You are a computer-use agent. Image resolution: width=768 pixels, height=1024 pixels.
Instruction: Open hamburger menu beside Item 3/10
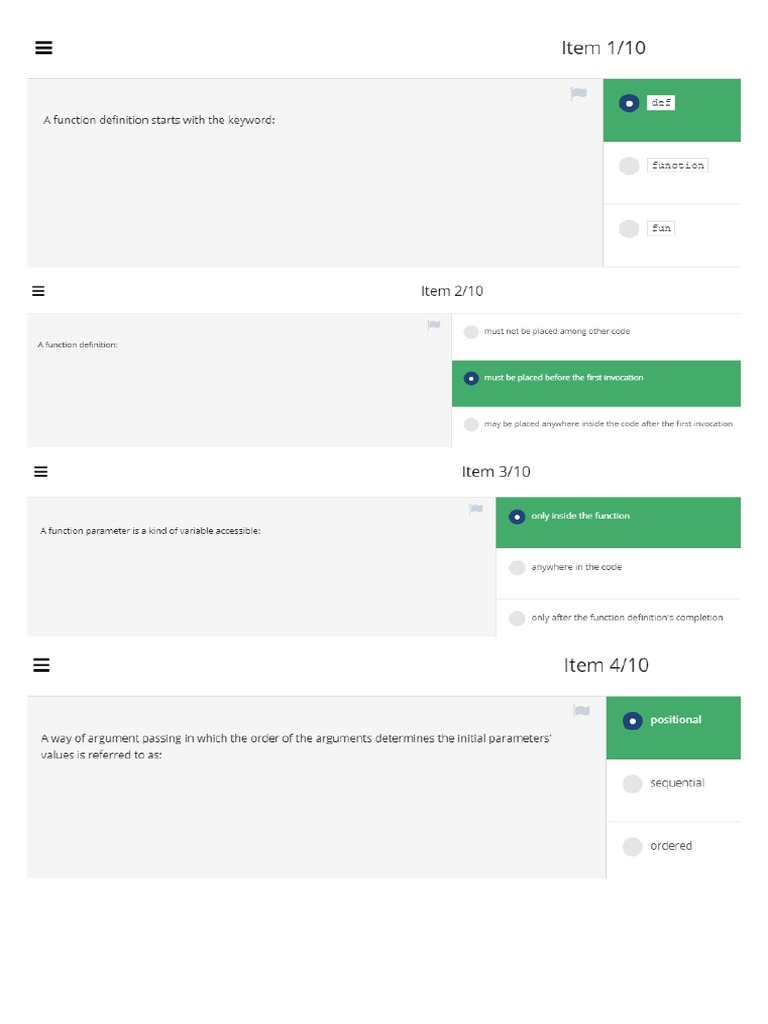click(x=41, y=472)
